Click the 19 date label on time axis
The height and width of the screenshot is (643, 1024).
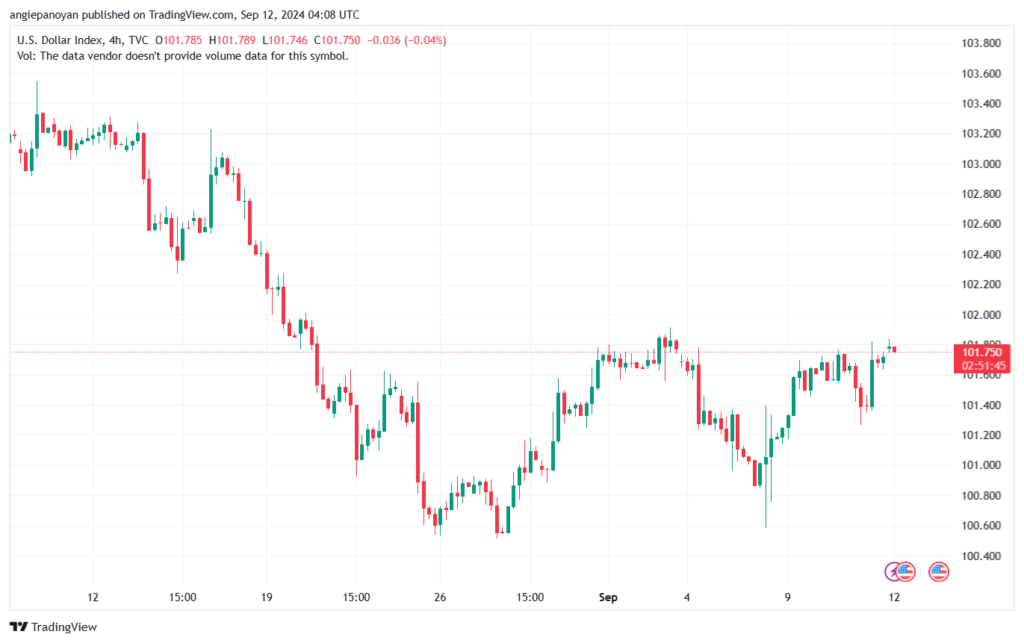266,597
